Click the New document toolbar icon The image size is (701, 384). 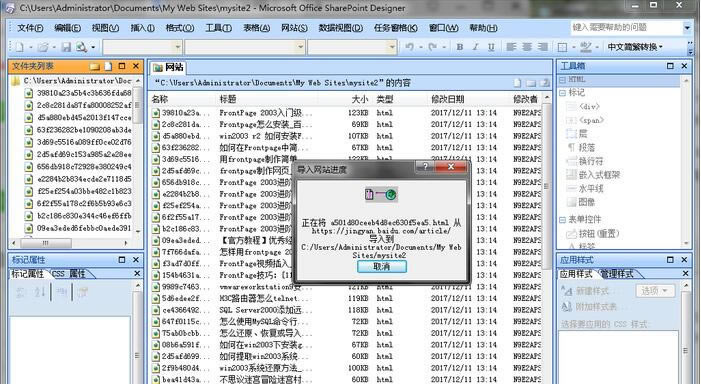pyautogui.click(x=19, y=47)
